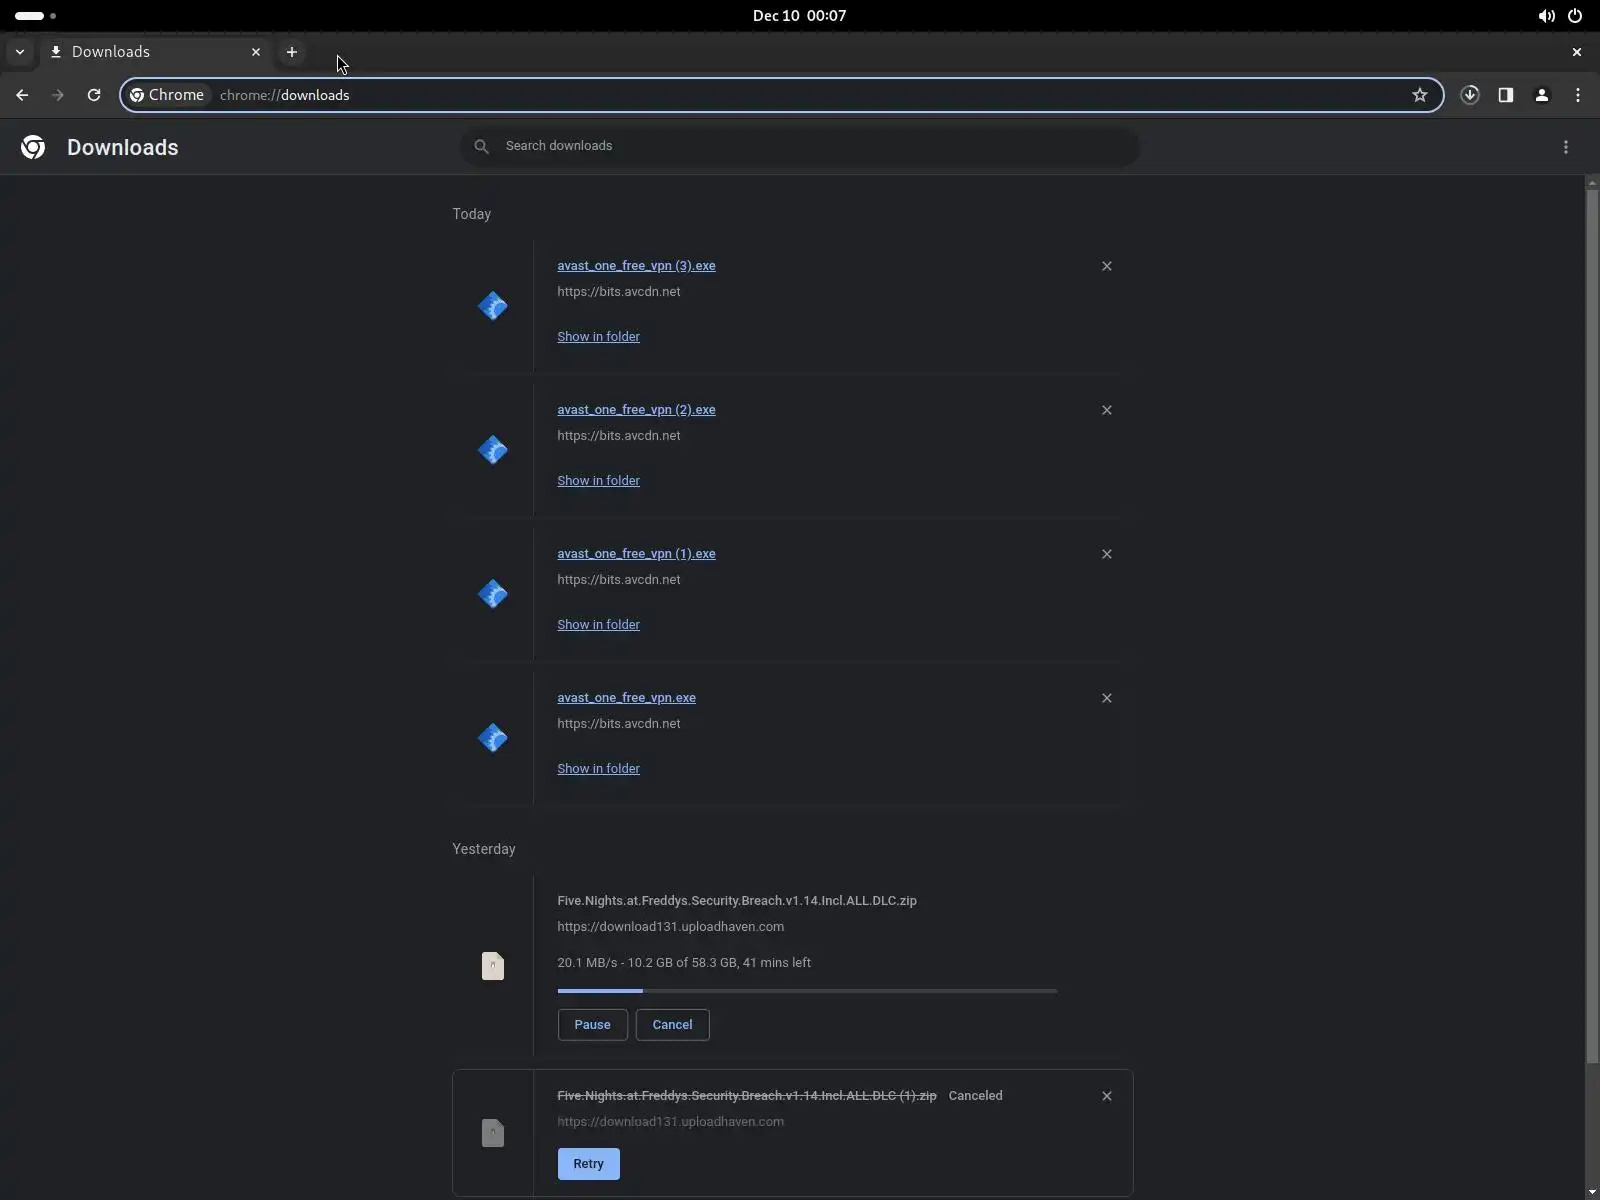Expand the tab search dropdown arrow
The width and height of the screenshot is (1600, 1200).
click(19, 52)
